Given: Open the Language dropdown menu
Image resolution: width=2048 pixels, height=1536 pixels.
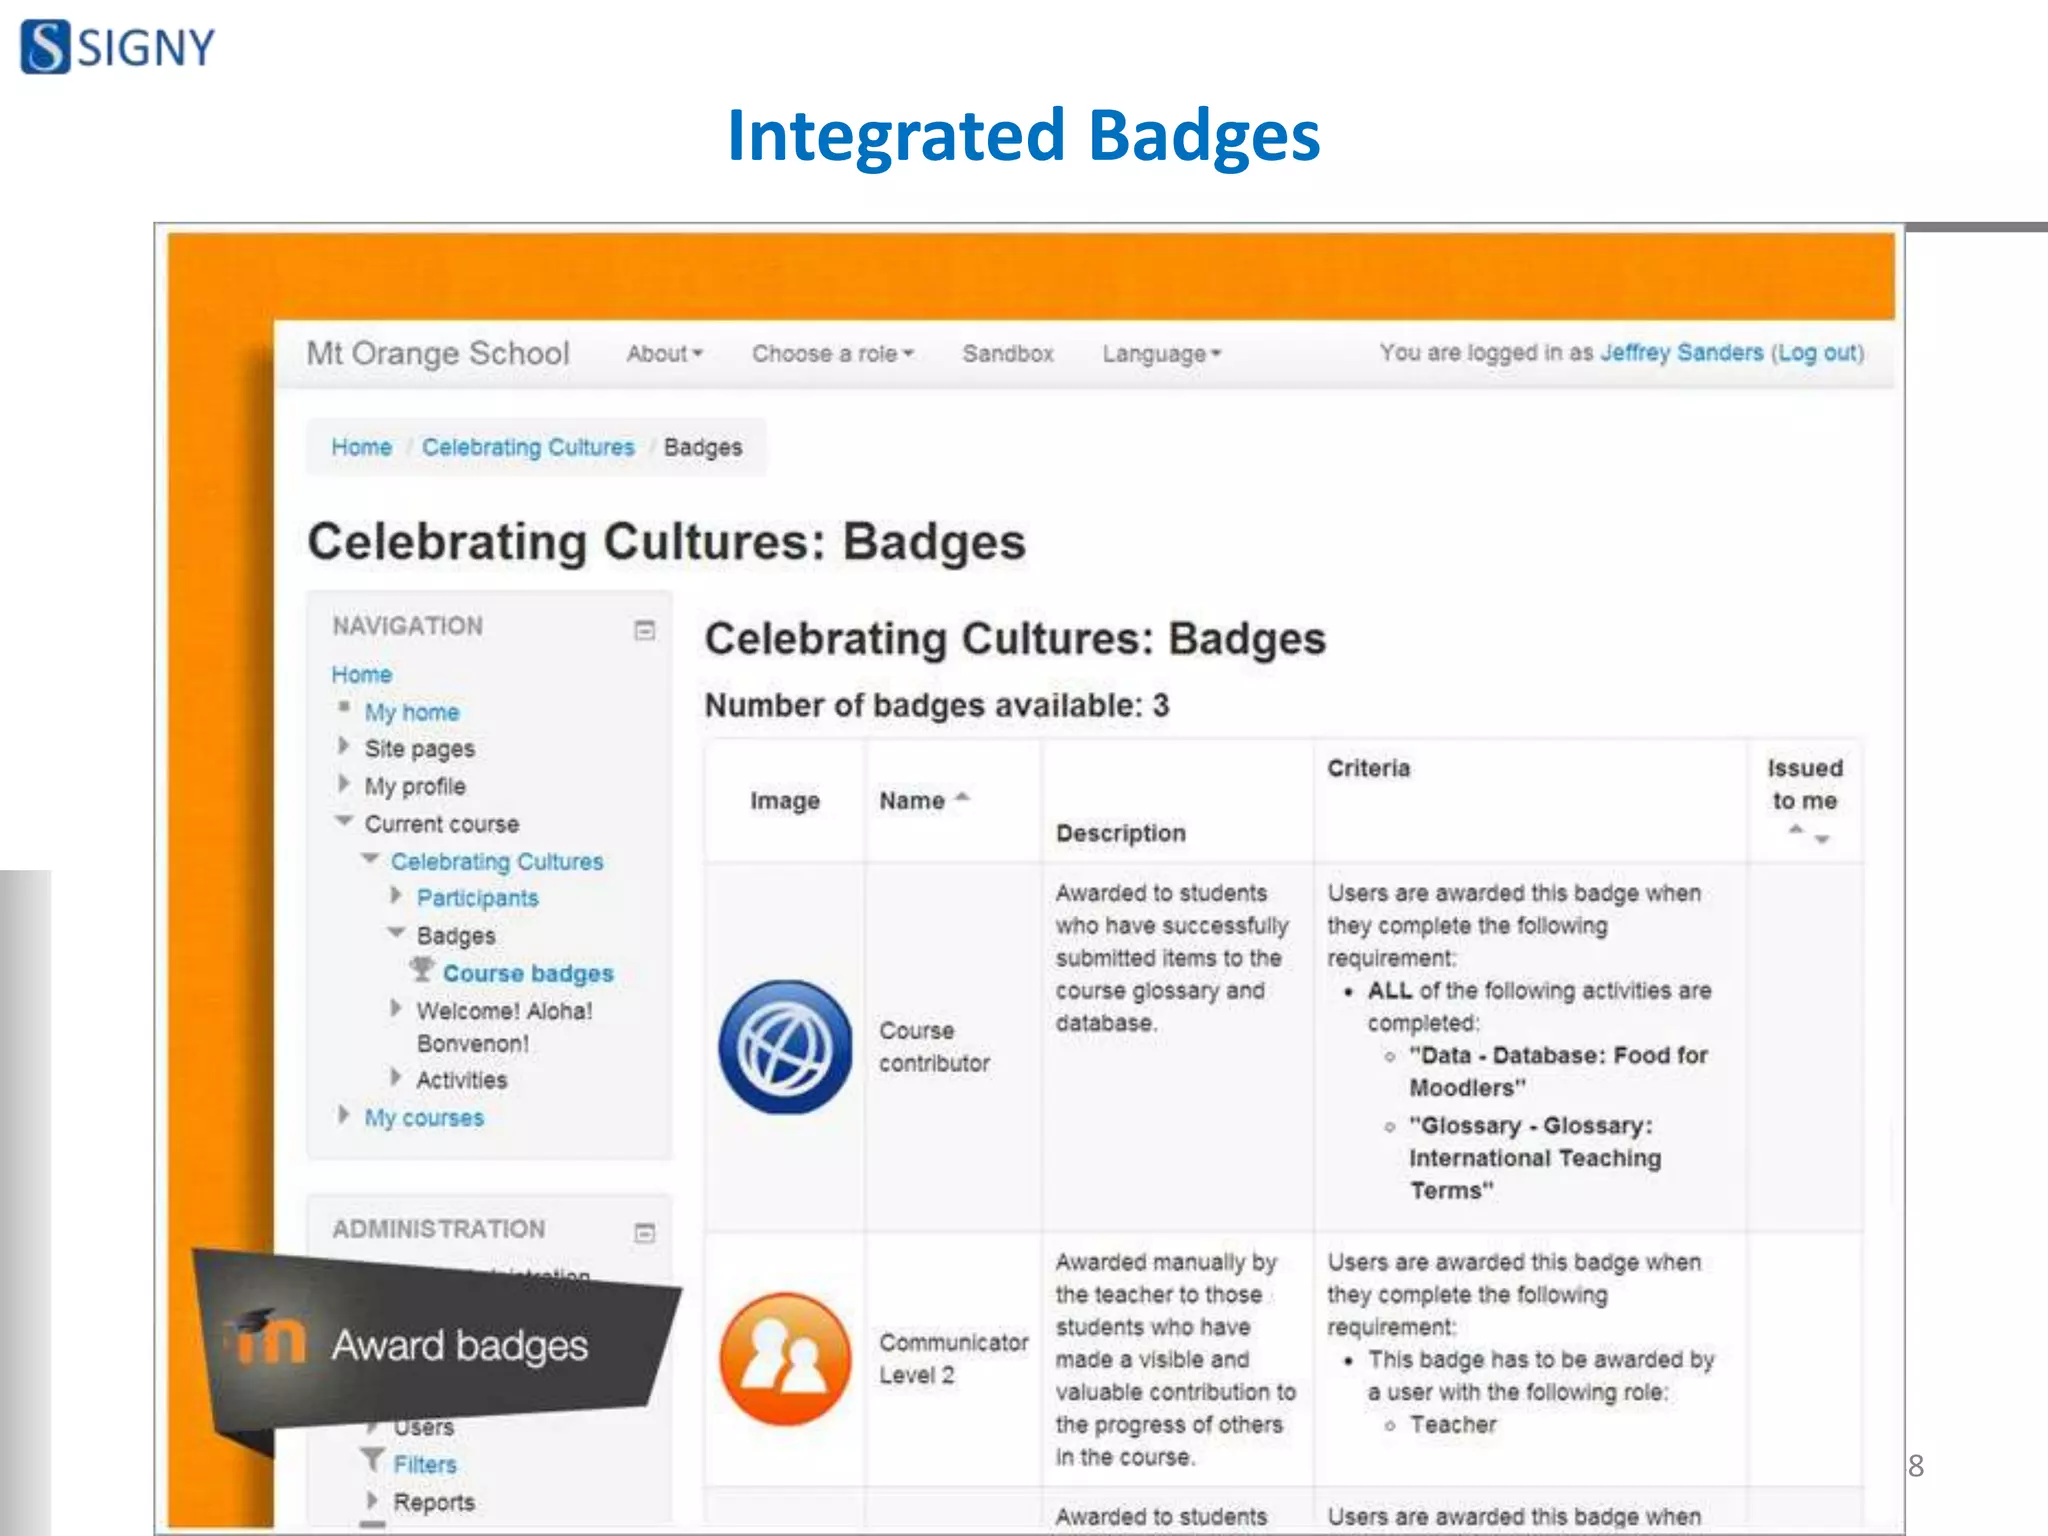Looking at the screenshot, I should point(1162,354).
